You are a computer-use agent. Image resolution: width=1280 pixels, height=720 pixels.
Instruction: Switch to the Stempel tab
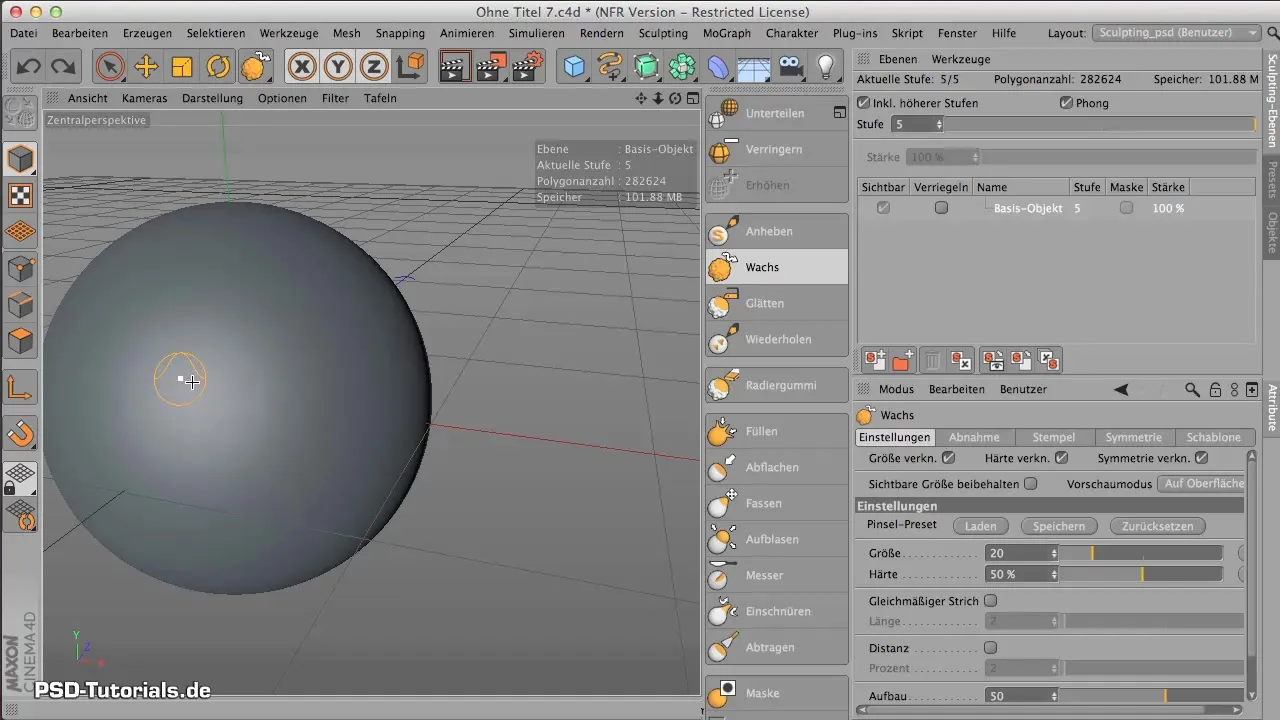tap(1054, 437)
